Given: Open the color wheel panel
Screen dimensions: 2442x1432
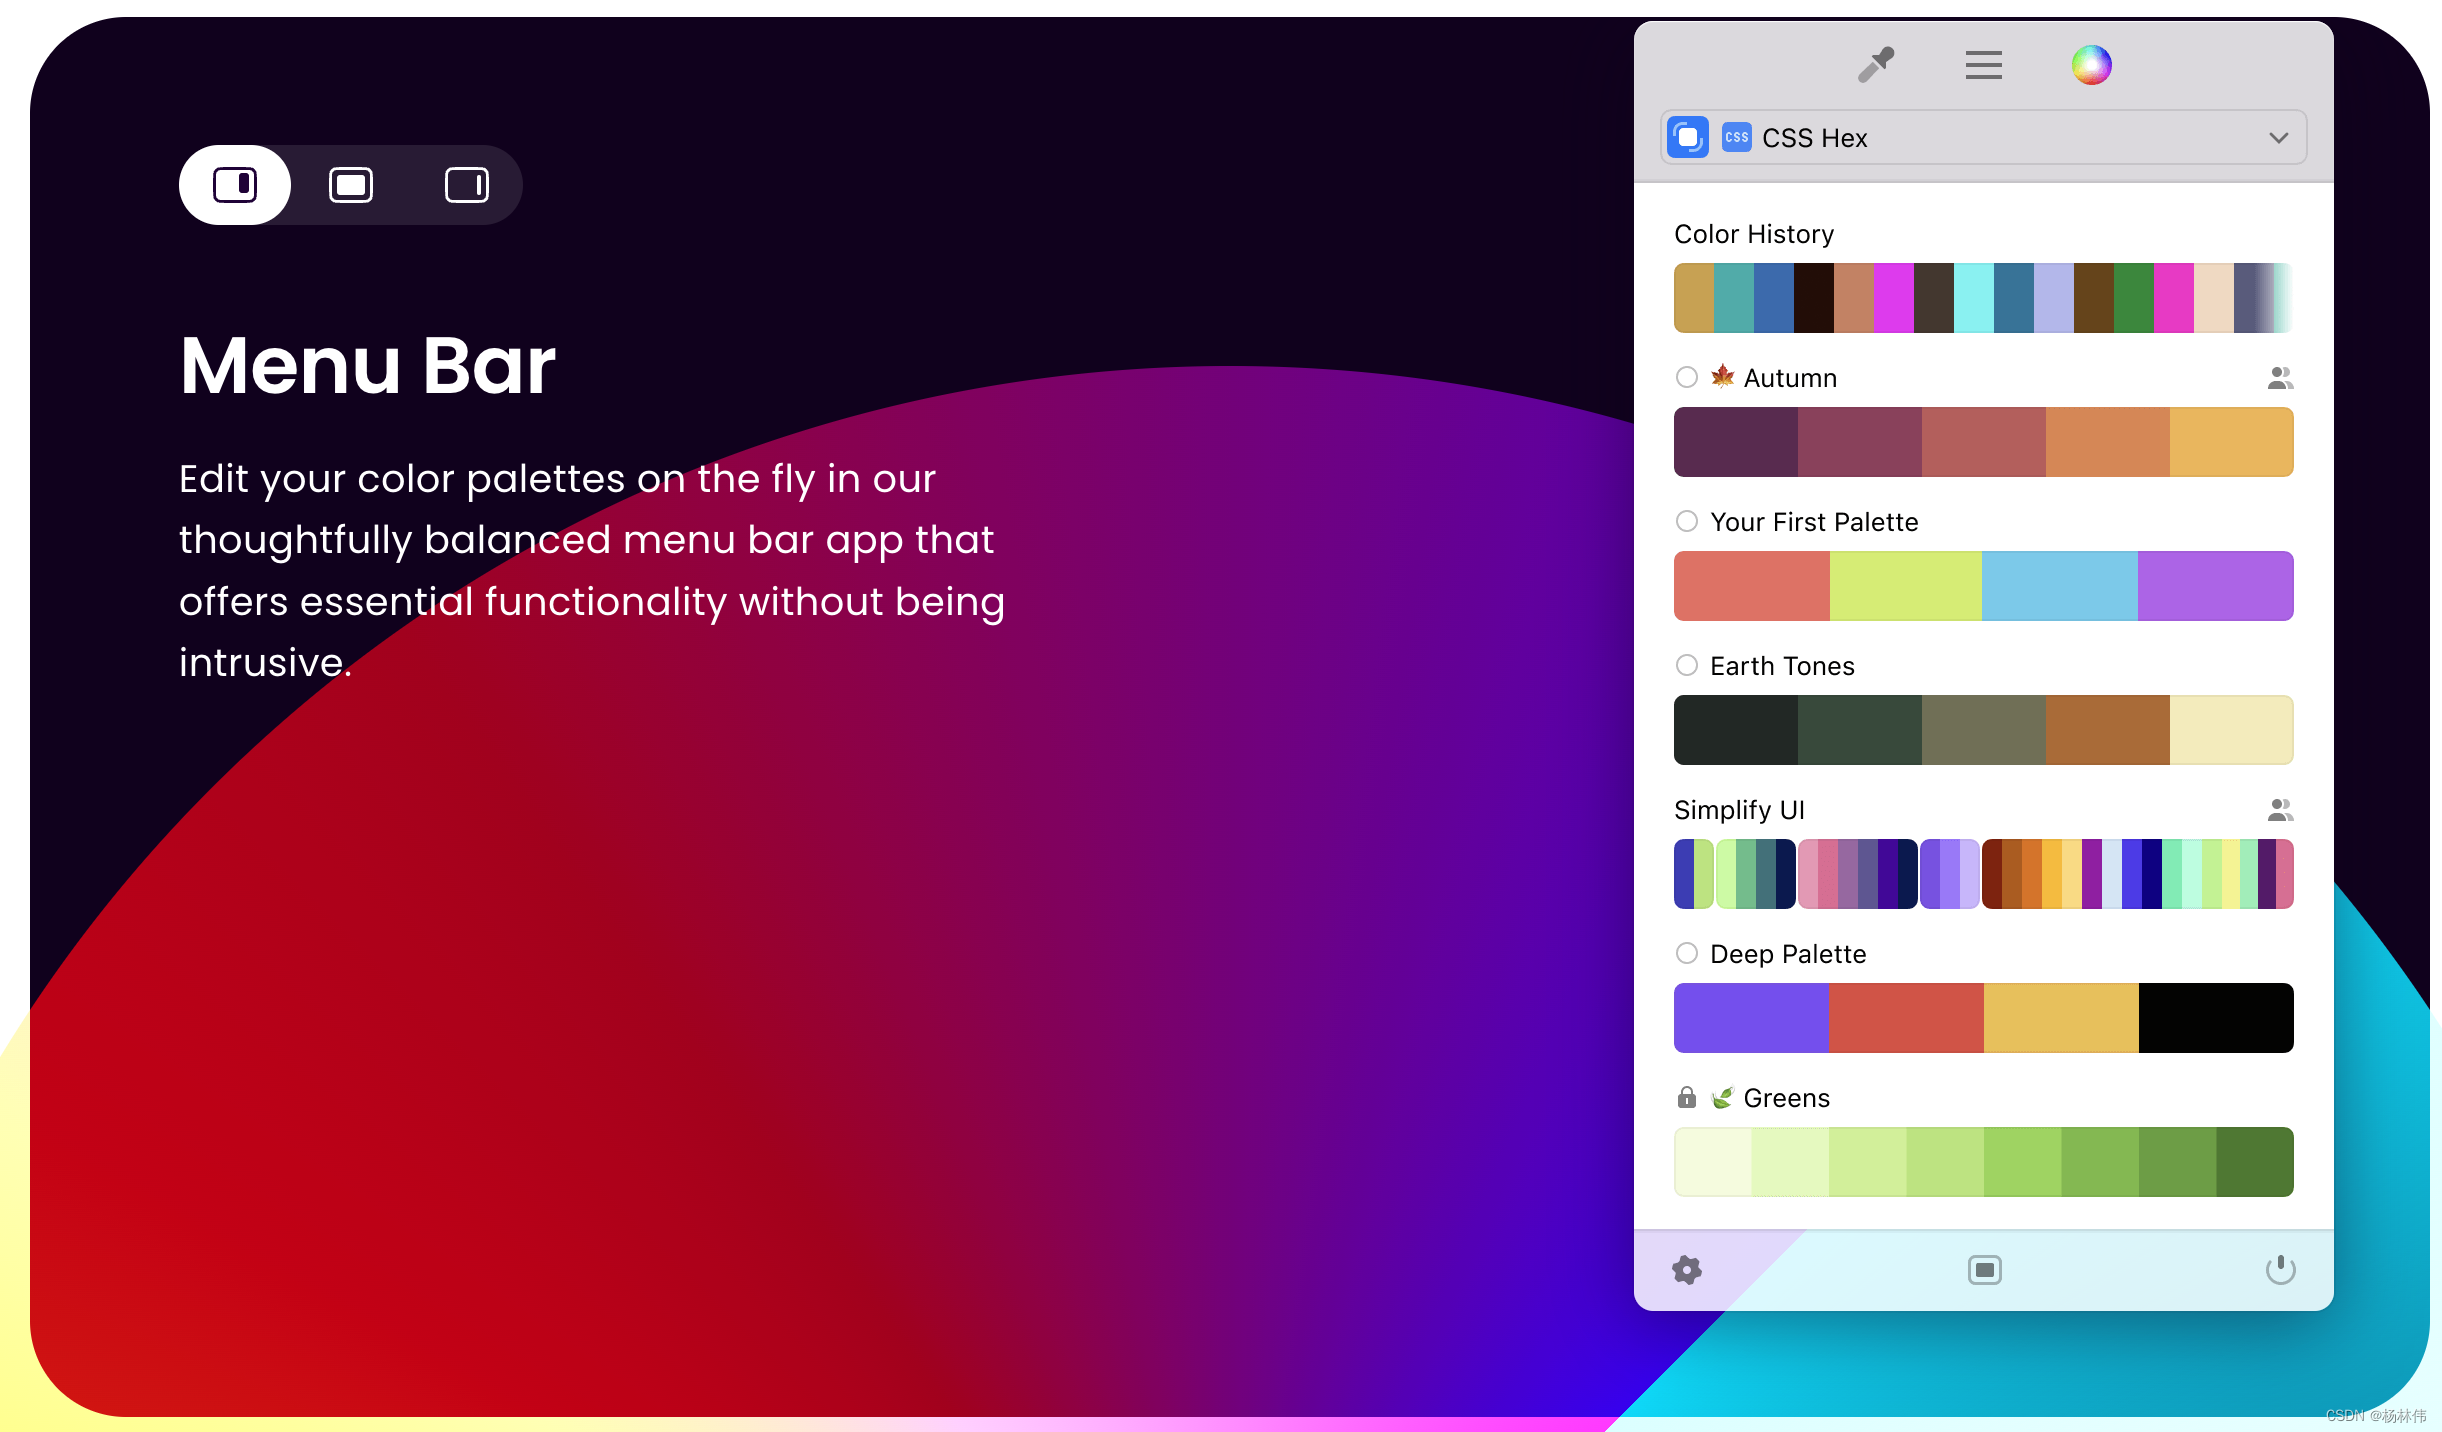Looking at the screenshot, I should 2091,65.
